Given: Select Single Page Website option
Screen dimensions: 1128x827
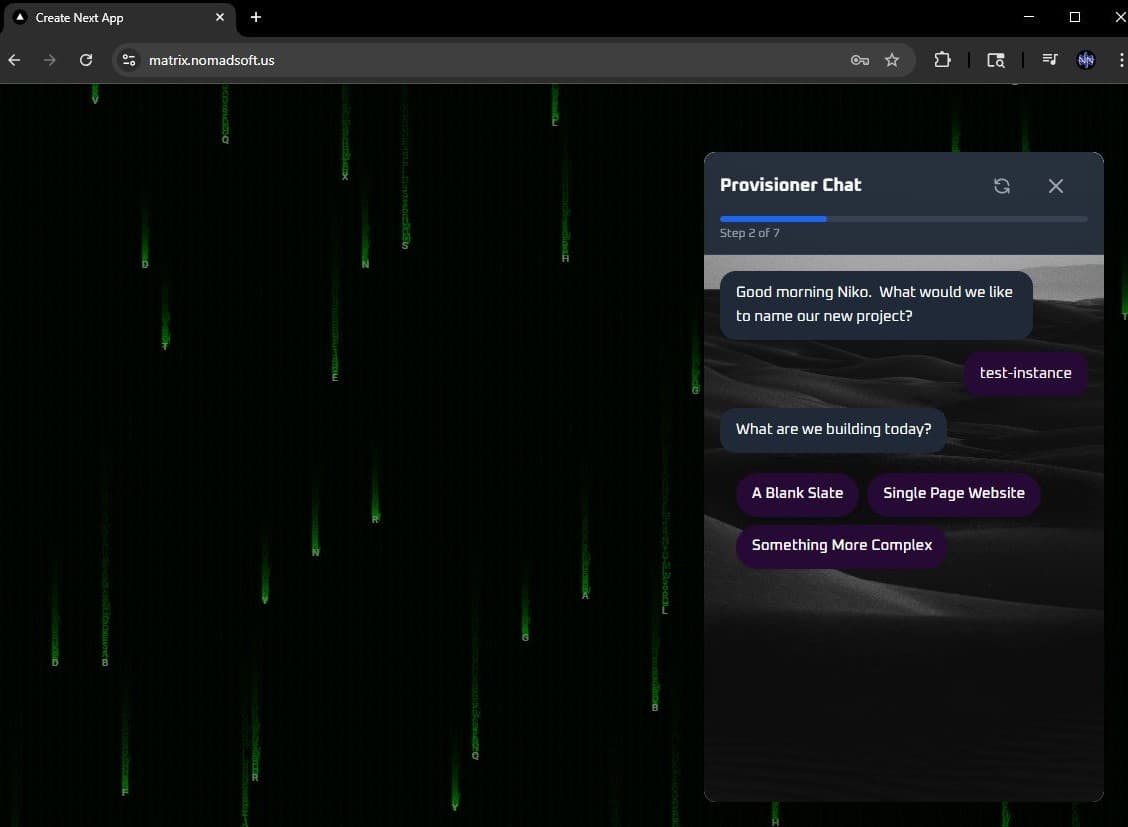Looking at the screenshot, I should 953,493.
